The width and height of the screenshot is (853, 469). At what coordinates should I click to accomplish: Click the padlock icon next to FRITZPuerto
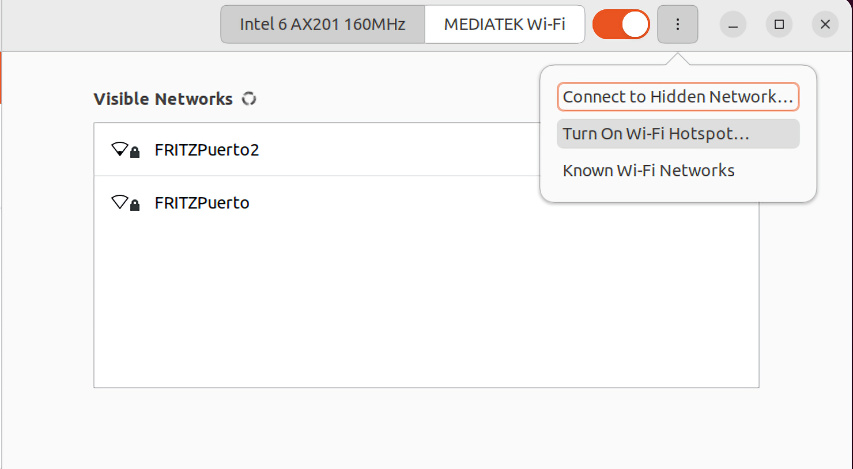pos(135,205)
